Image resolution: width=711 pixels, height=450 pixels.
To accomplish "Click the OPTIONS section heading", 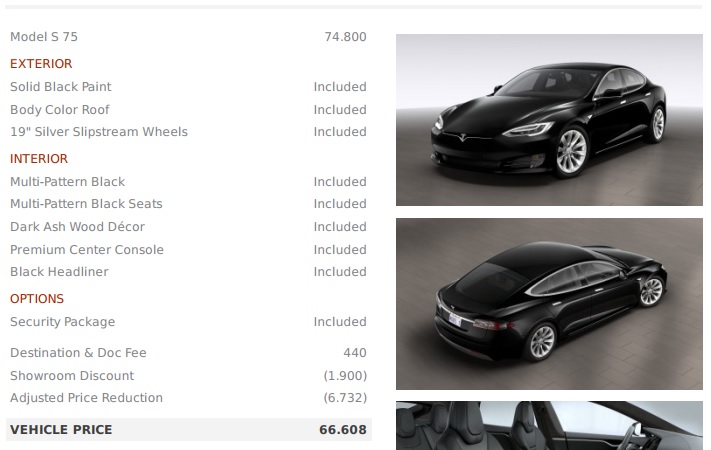I will [37, 299].
